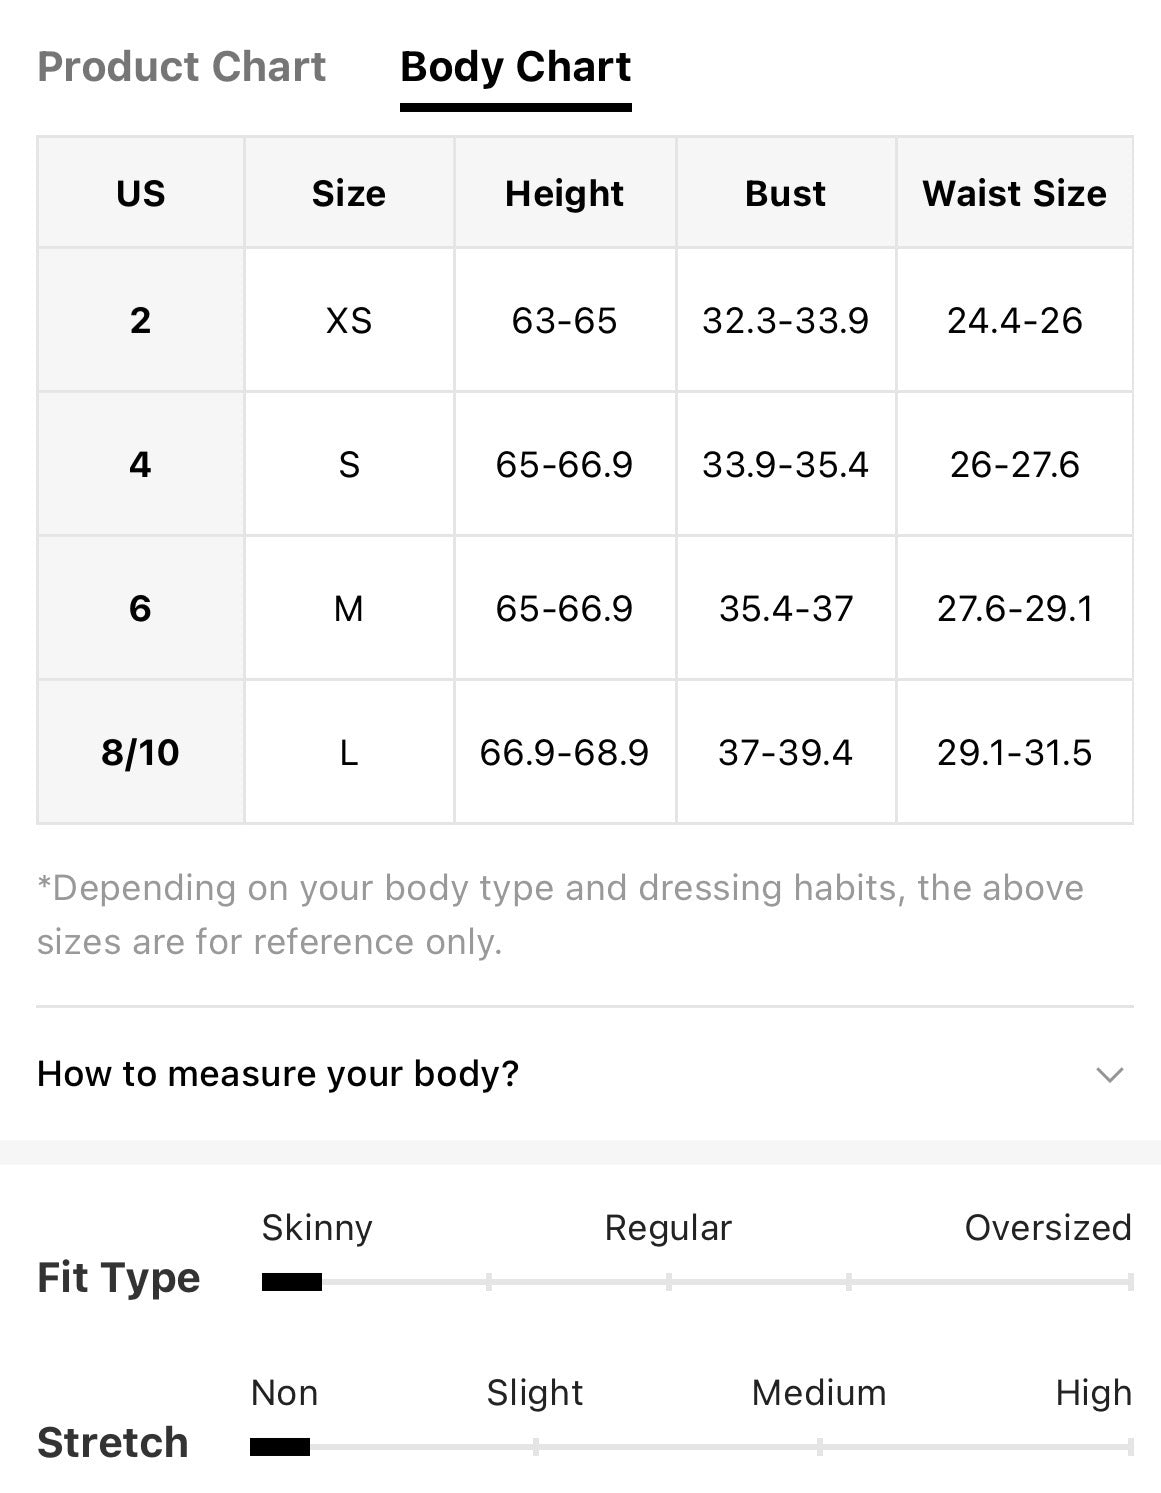The width and height of the screenshot is (1161, 1493).
Task: Click the Bust column header
Action: (786, 193)
